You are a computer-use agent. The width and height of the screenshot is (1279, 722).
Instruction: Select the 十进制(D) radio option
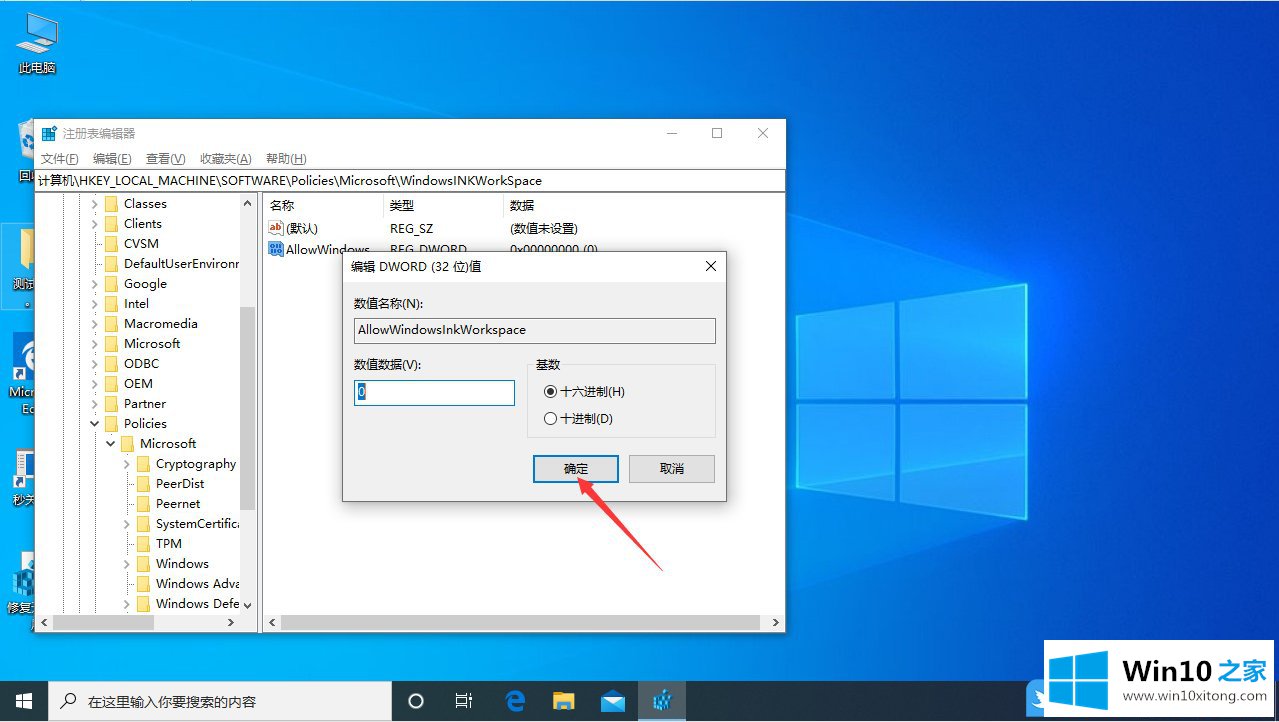click(550, 419)
